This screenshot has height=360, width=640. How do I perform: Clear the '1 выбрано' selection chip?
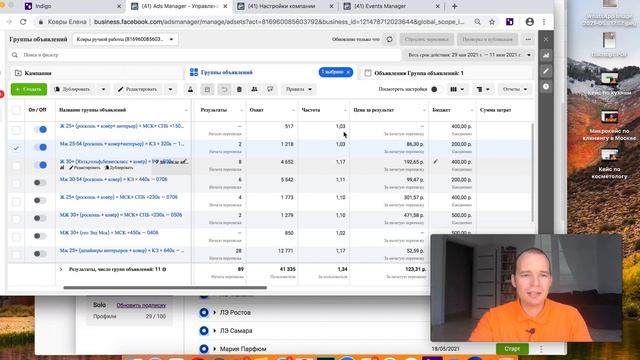pos(348,72)
